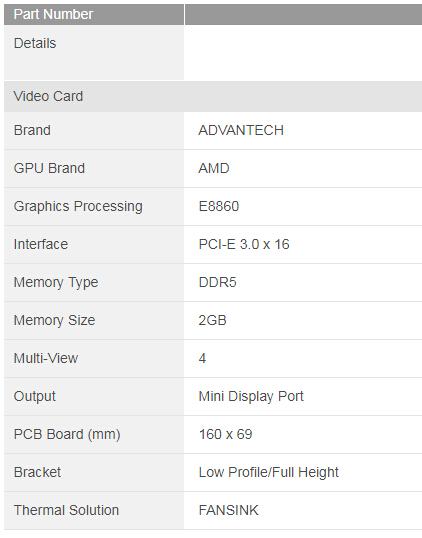Click the Low Profile/Full Height value
This screenshot has width=422, height=538.
[x=268, y=472]
